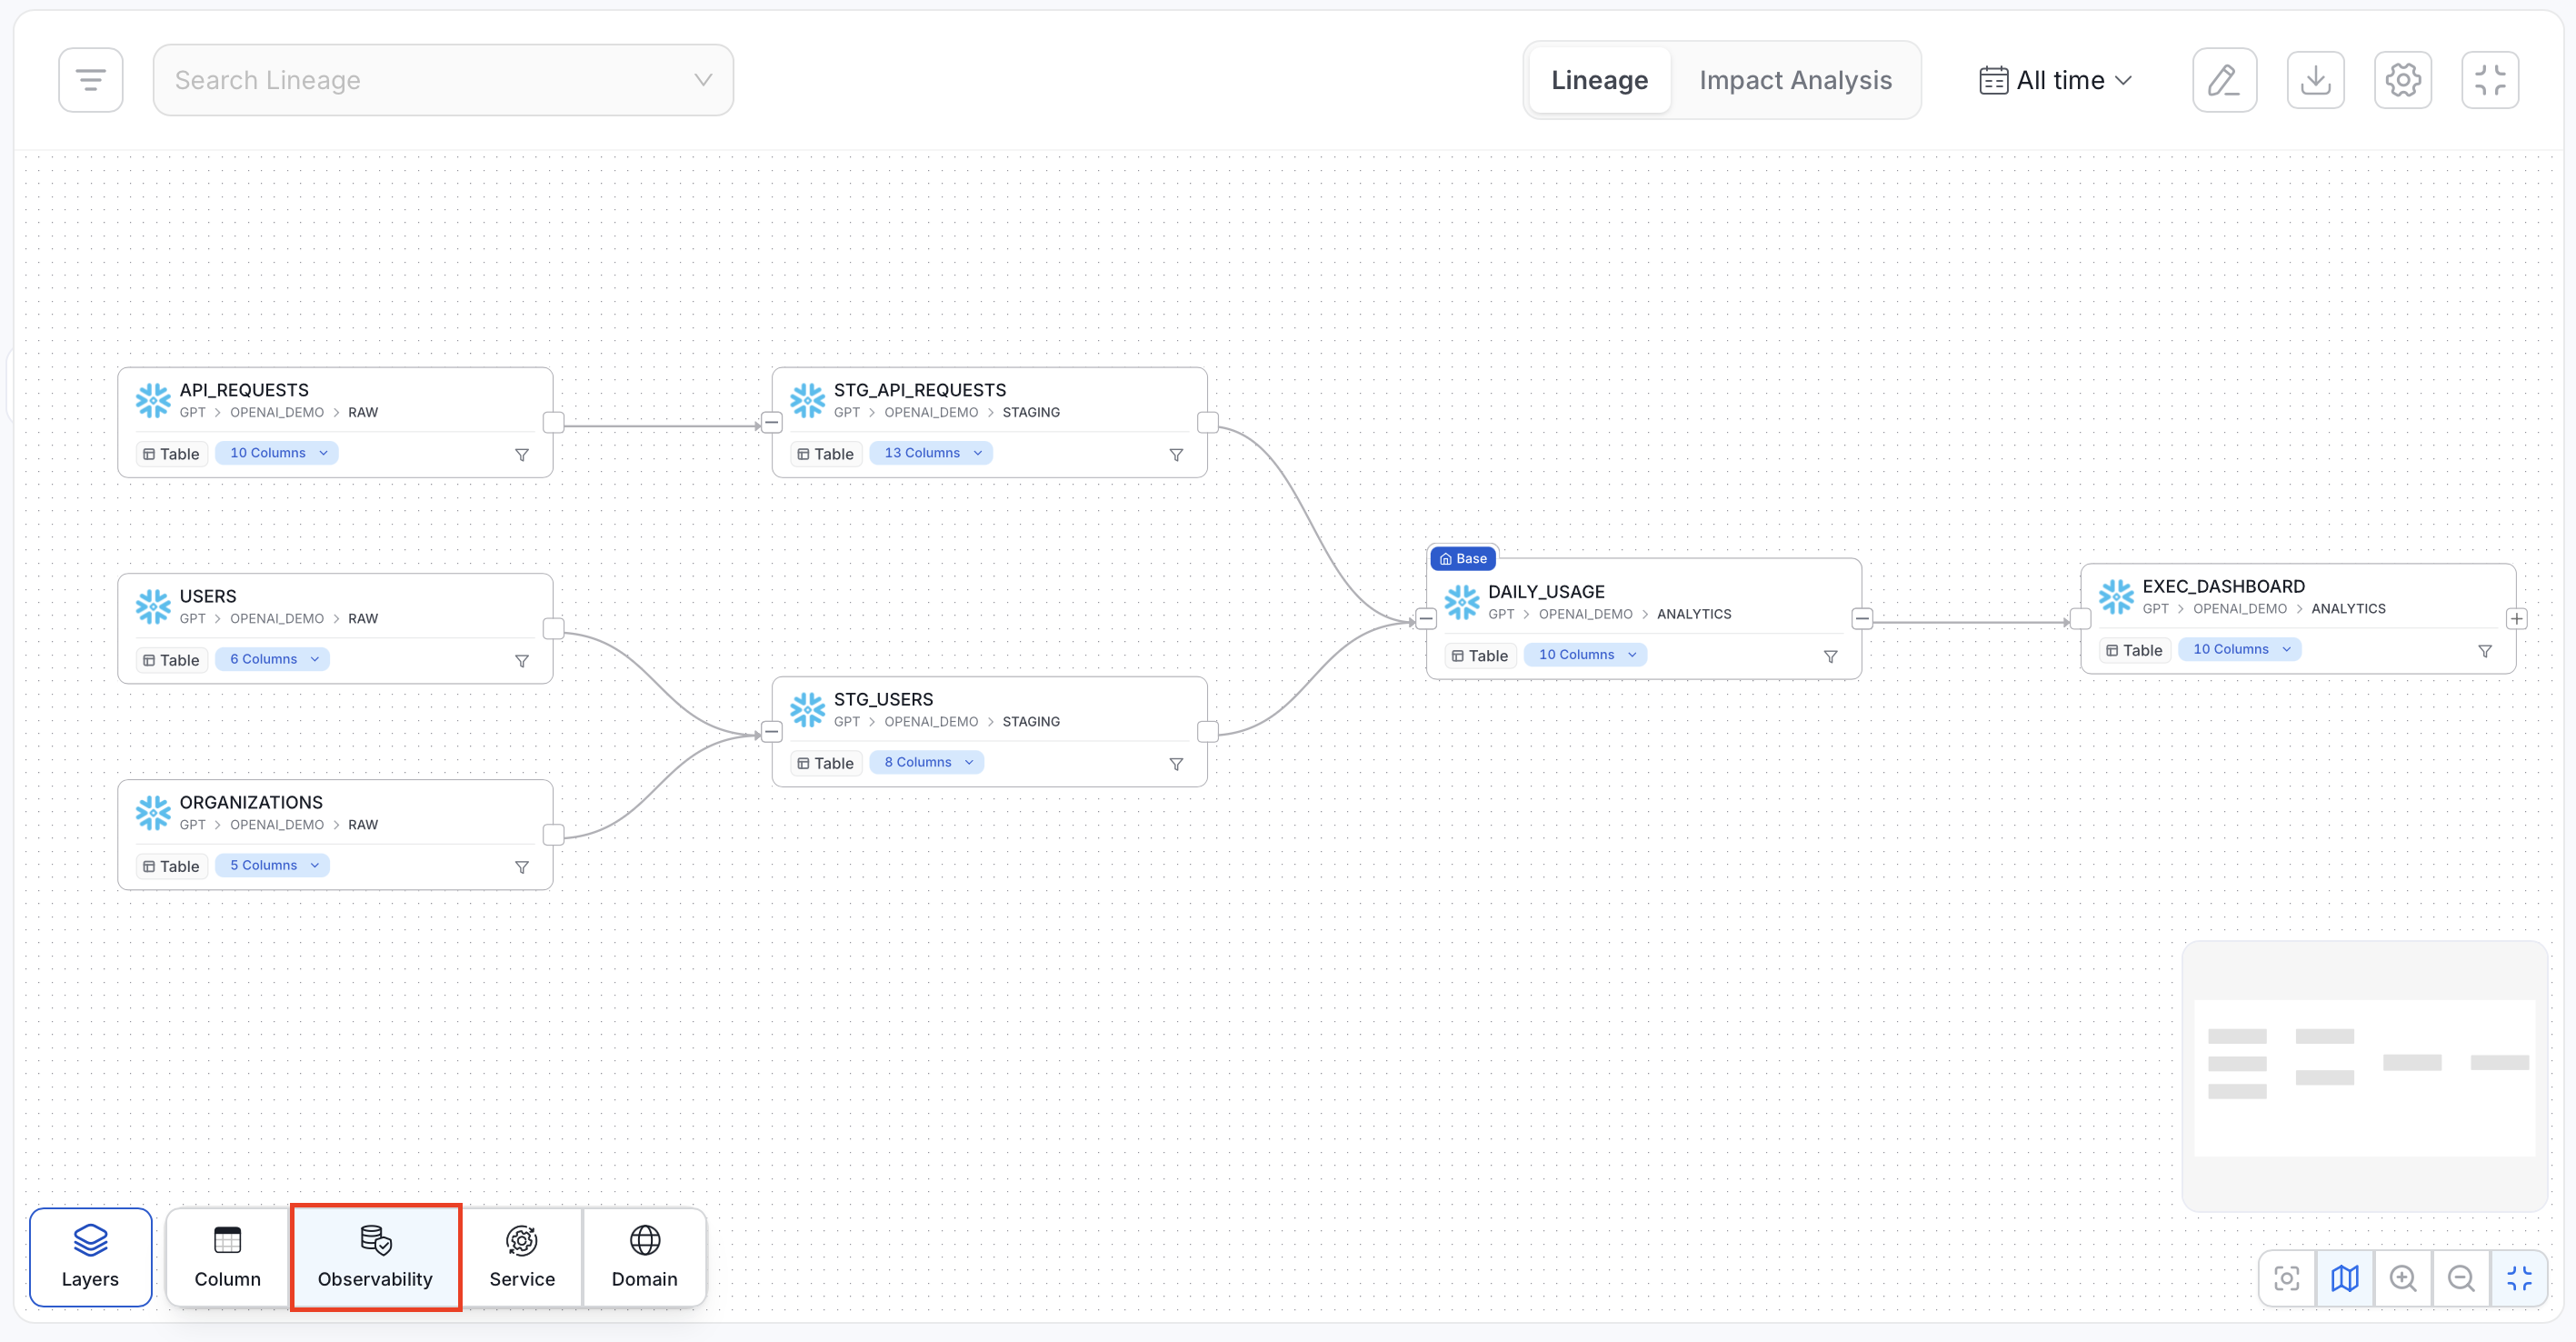Click the filter icon on USERS node
Viewport: 2576px width, 1342px height.
(522, 661)
